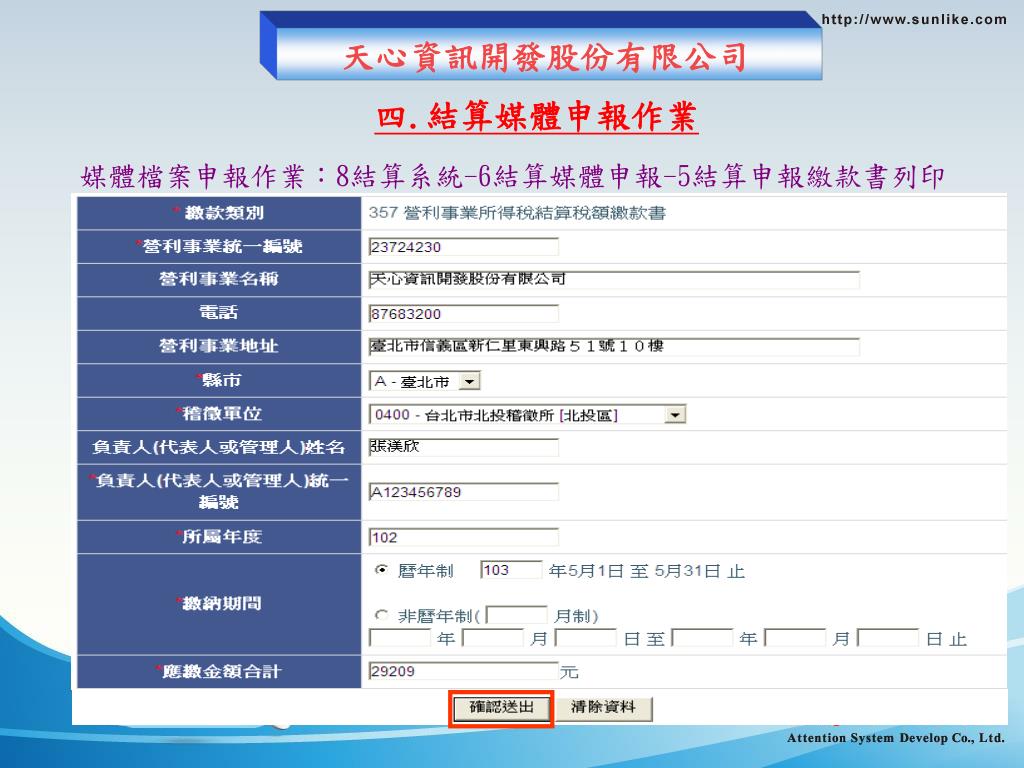Click the 營利事業名稱 input field
The height and width of the screenshot is (768, 1024).
click(614, 280)
